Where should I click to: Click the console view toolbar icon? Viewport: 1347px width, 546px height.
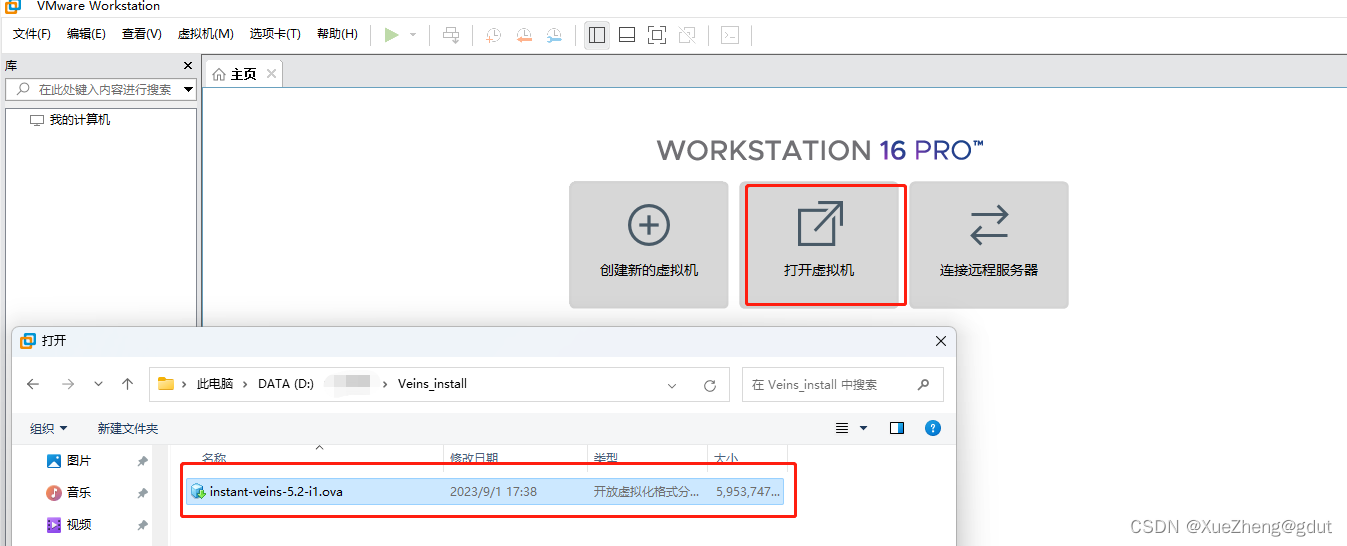coord(730,35)
